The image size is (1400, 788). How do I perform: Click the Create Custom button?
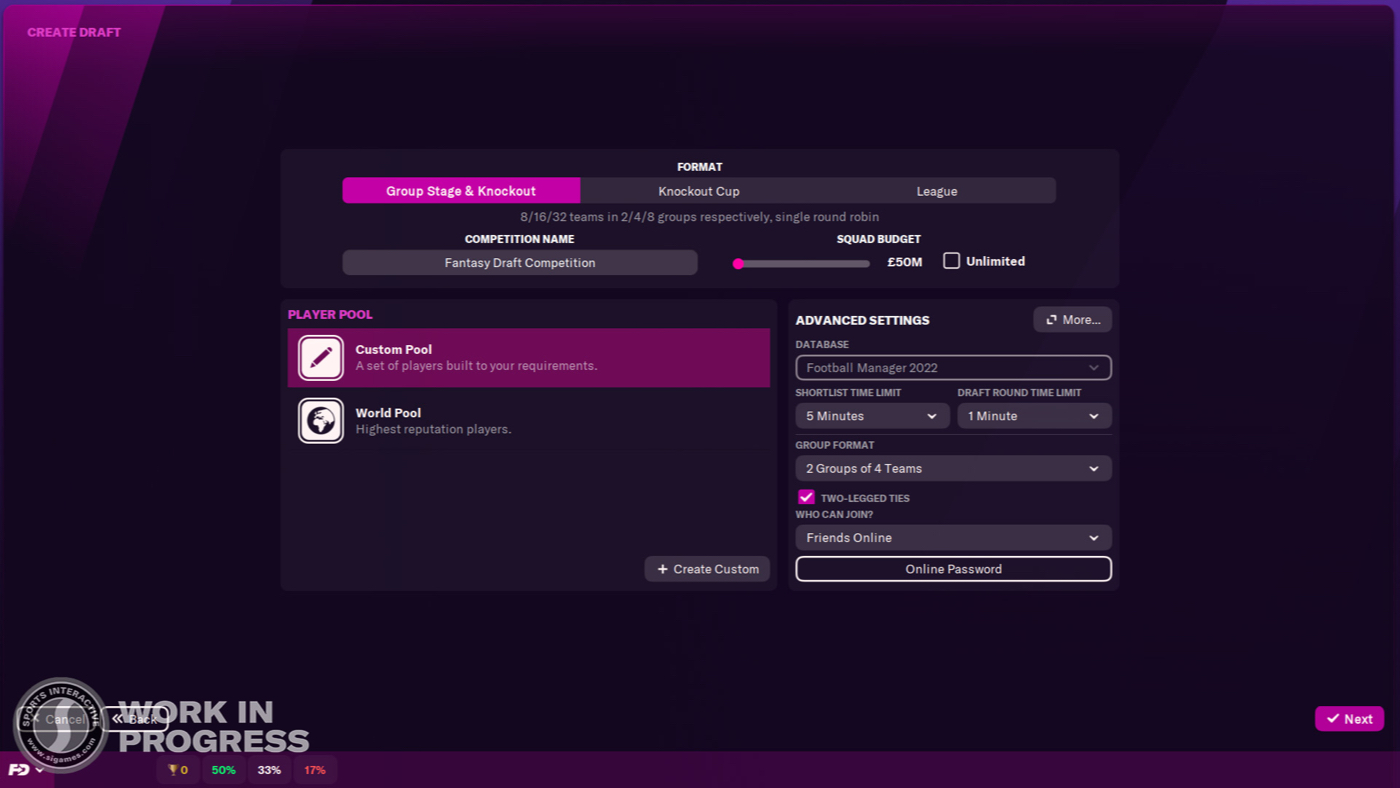pos(707,569)
